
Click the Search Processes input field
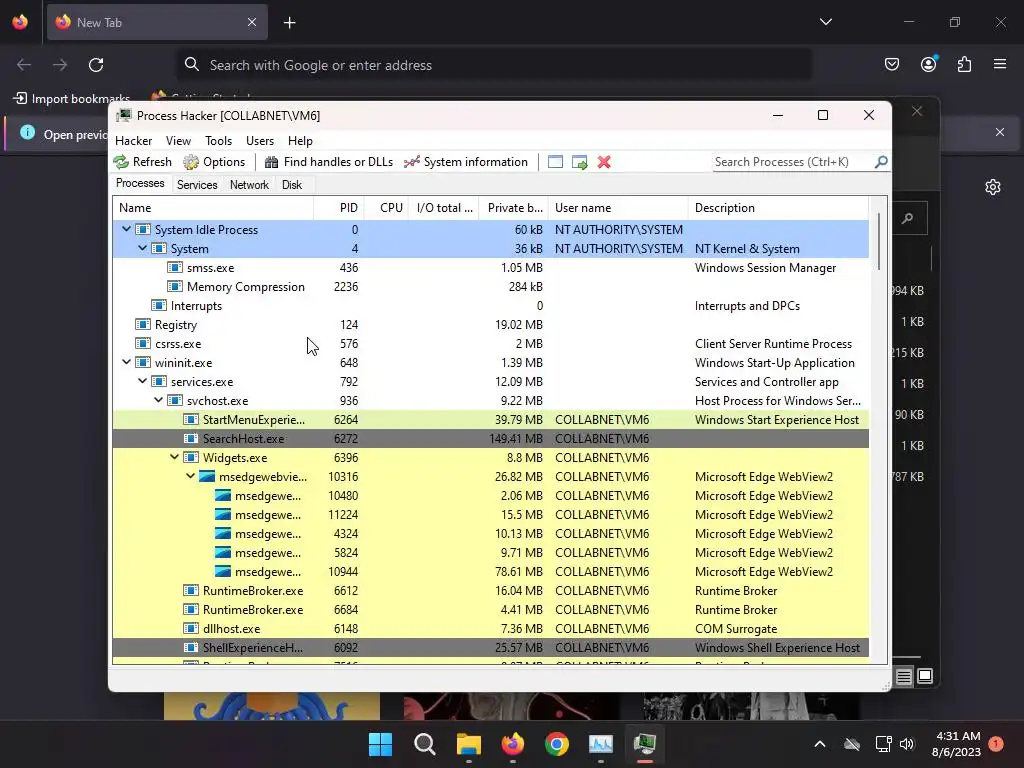[793, 161]
